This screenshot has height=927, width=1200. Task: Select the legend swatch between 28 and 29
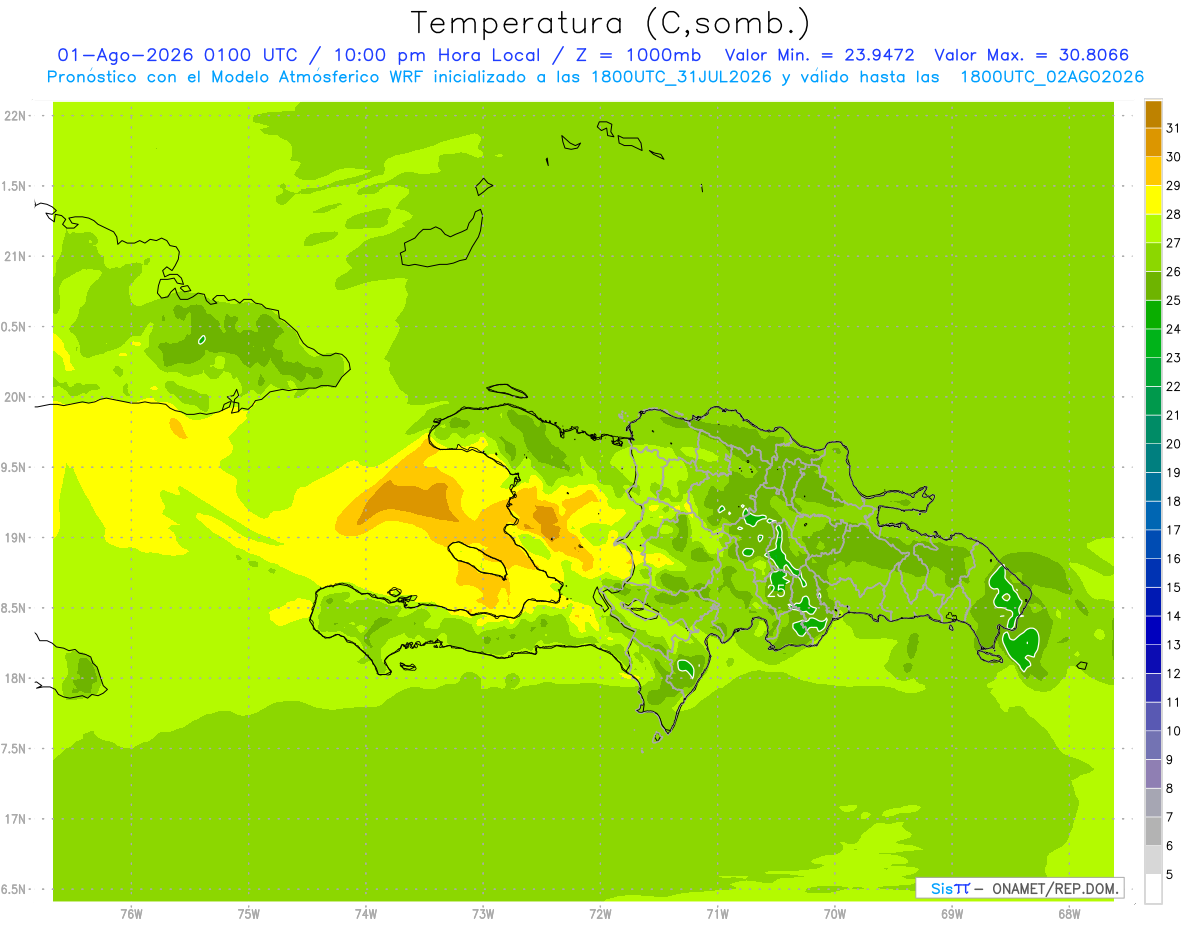tap(1153, 200)
